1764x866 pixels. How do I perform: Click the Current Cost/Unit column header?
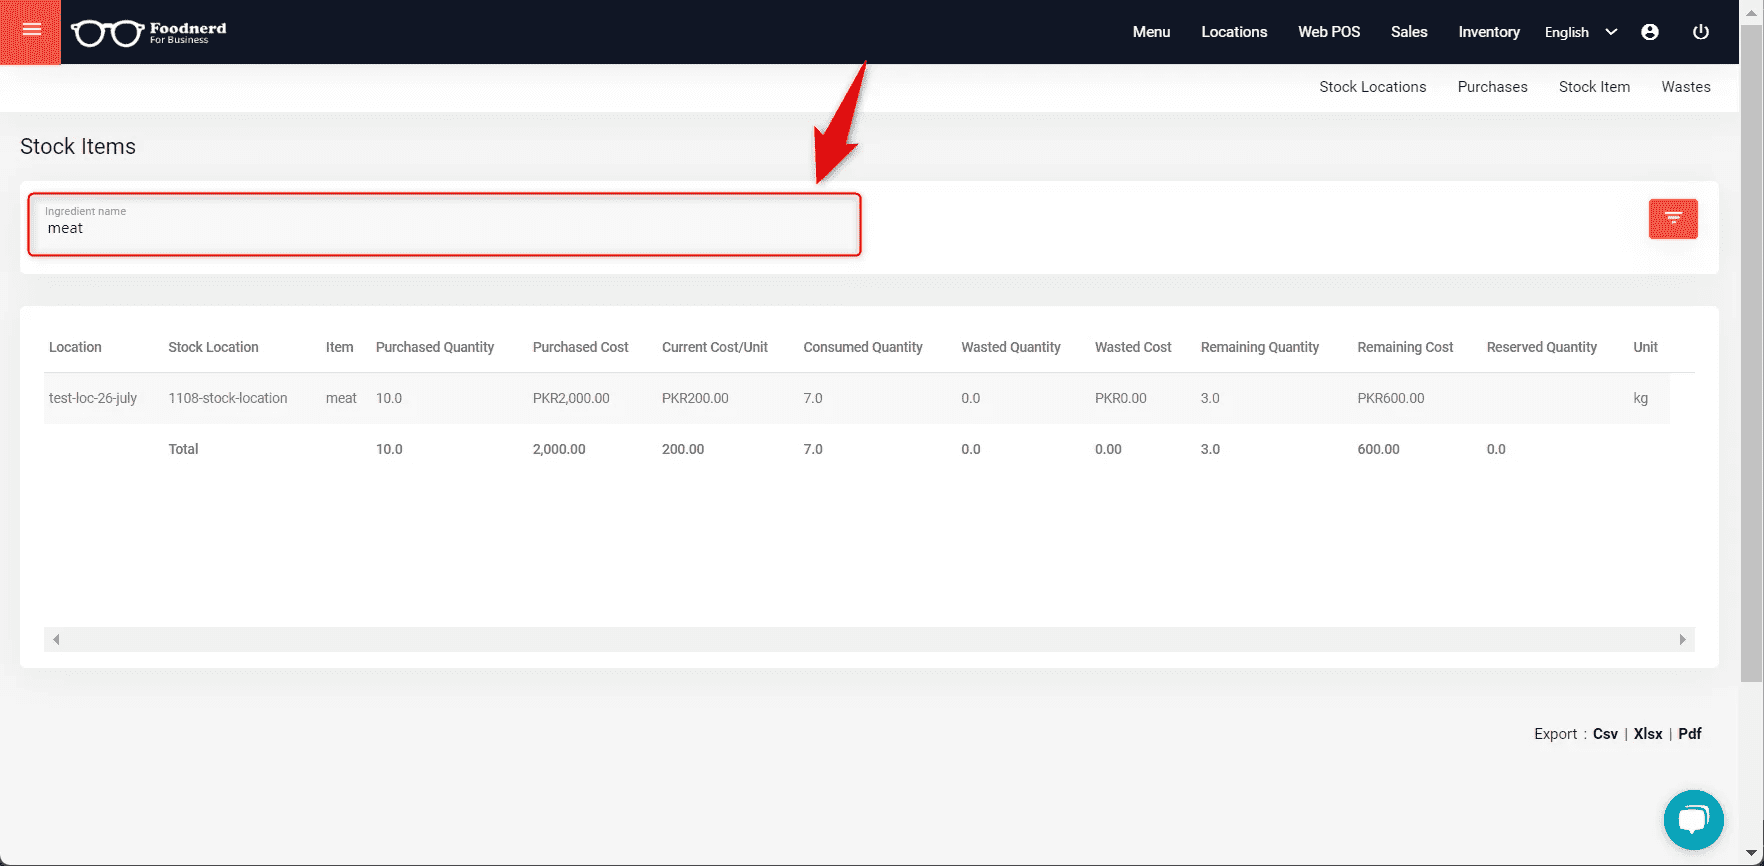[715, 347]
